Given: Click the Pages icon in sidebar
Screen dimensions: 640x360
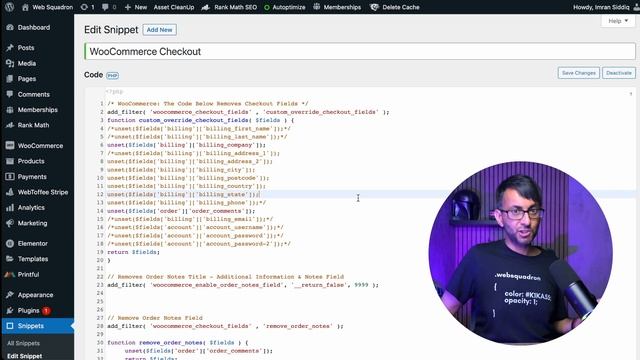Looking at the screenshot, I should click(x=10, y=79).
